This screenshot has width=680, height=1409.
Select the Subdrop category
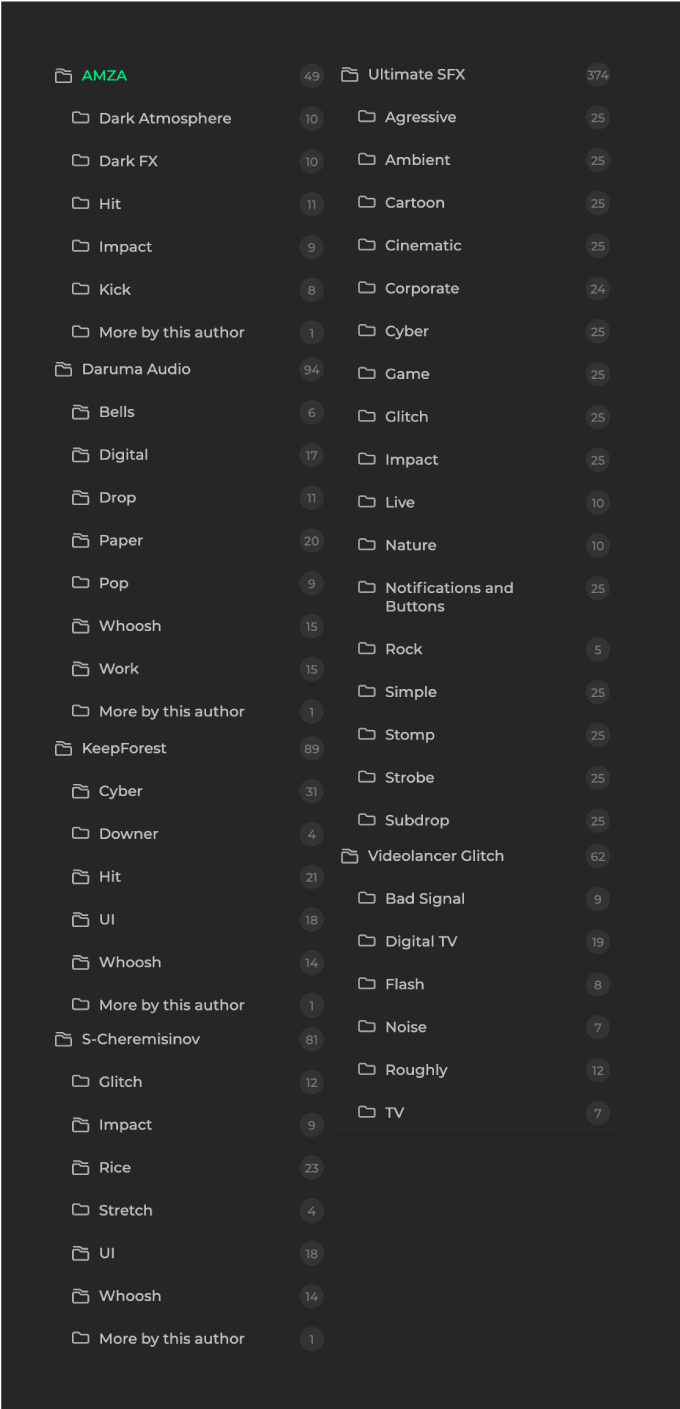tap(417, 821)
